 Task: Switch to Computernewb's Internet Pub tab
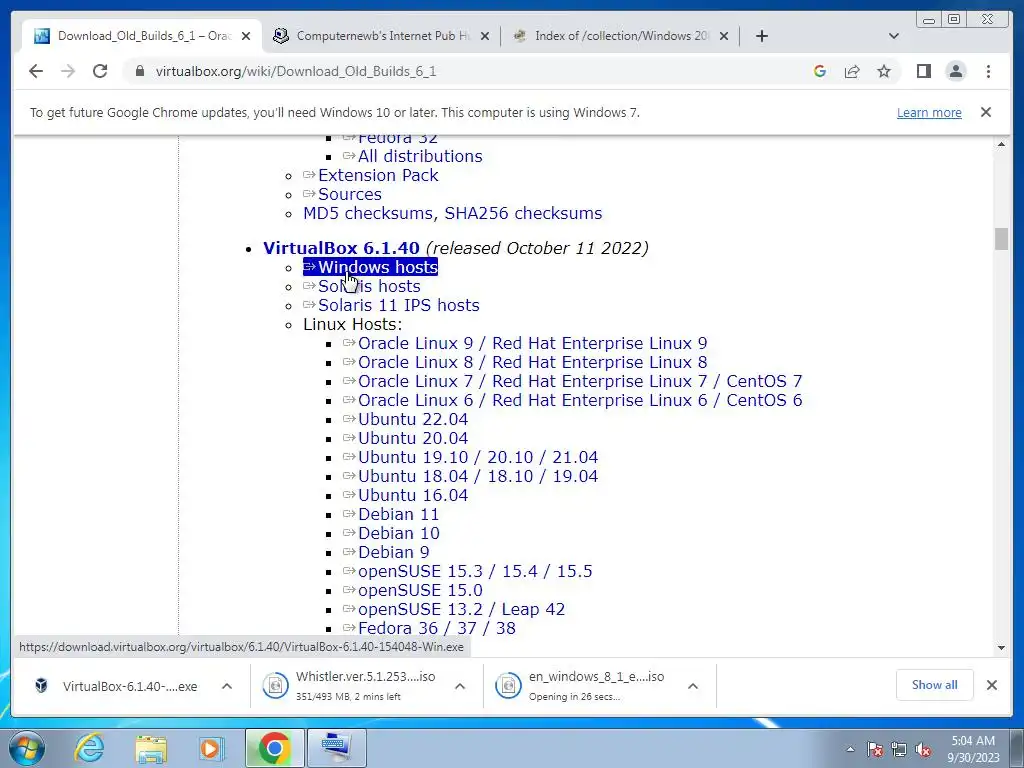coord(381,36)
